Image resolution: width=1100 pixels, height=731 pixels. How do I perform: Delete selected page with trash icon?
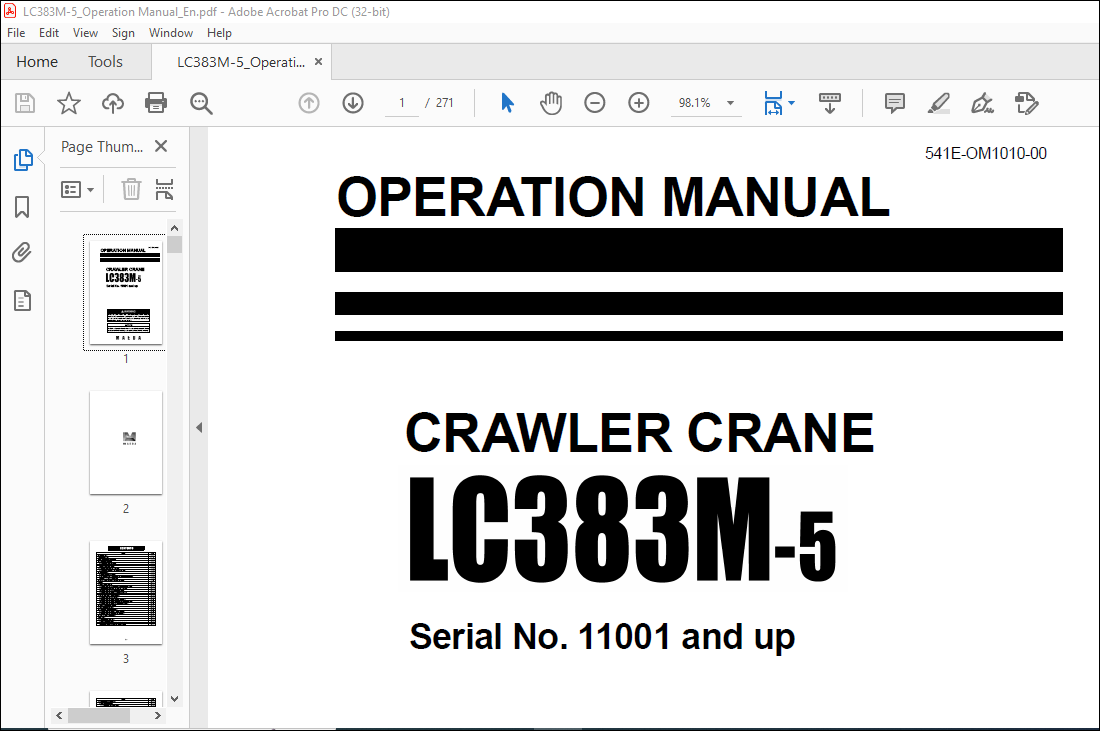tap(131, 189)
